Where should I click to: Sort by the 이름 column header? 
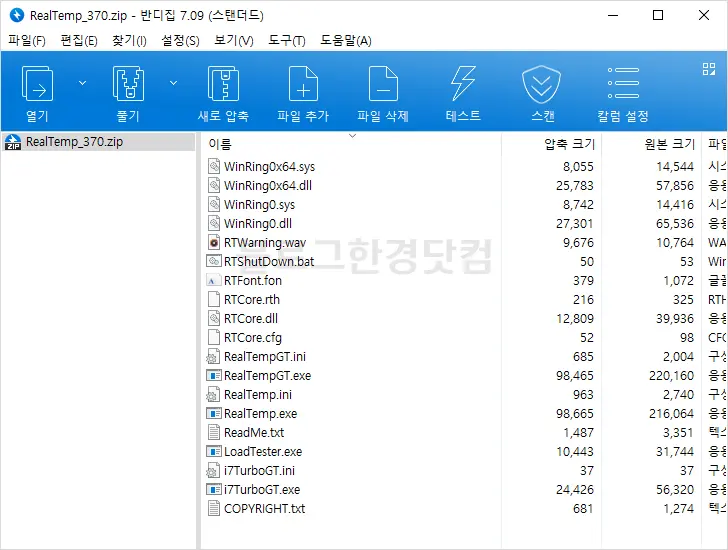tap(220, 144)
